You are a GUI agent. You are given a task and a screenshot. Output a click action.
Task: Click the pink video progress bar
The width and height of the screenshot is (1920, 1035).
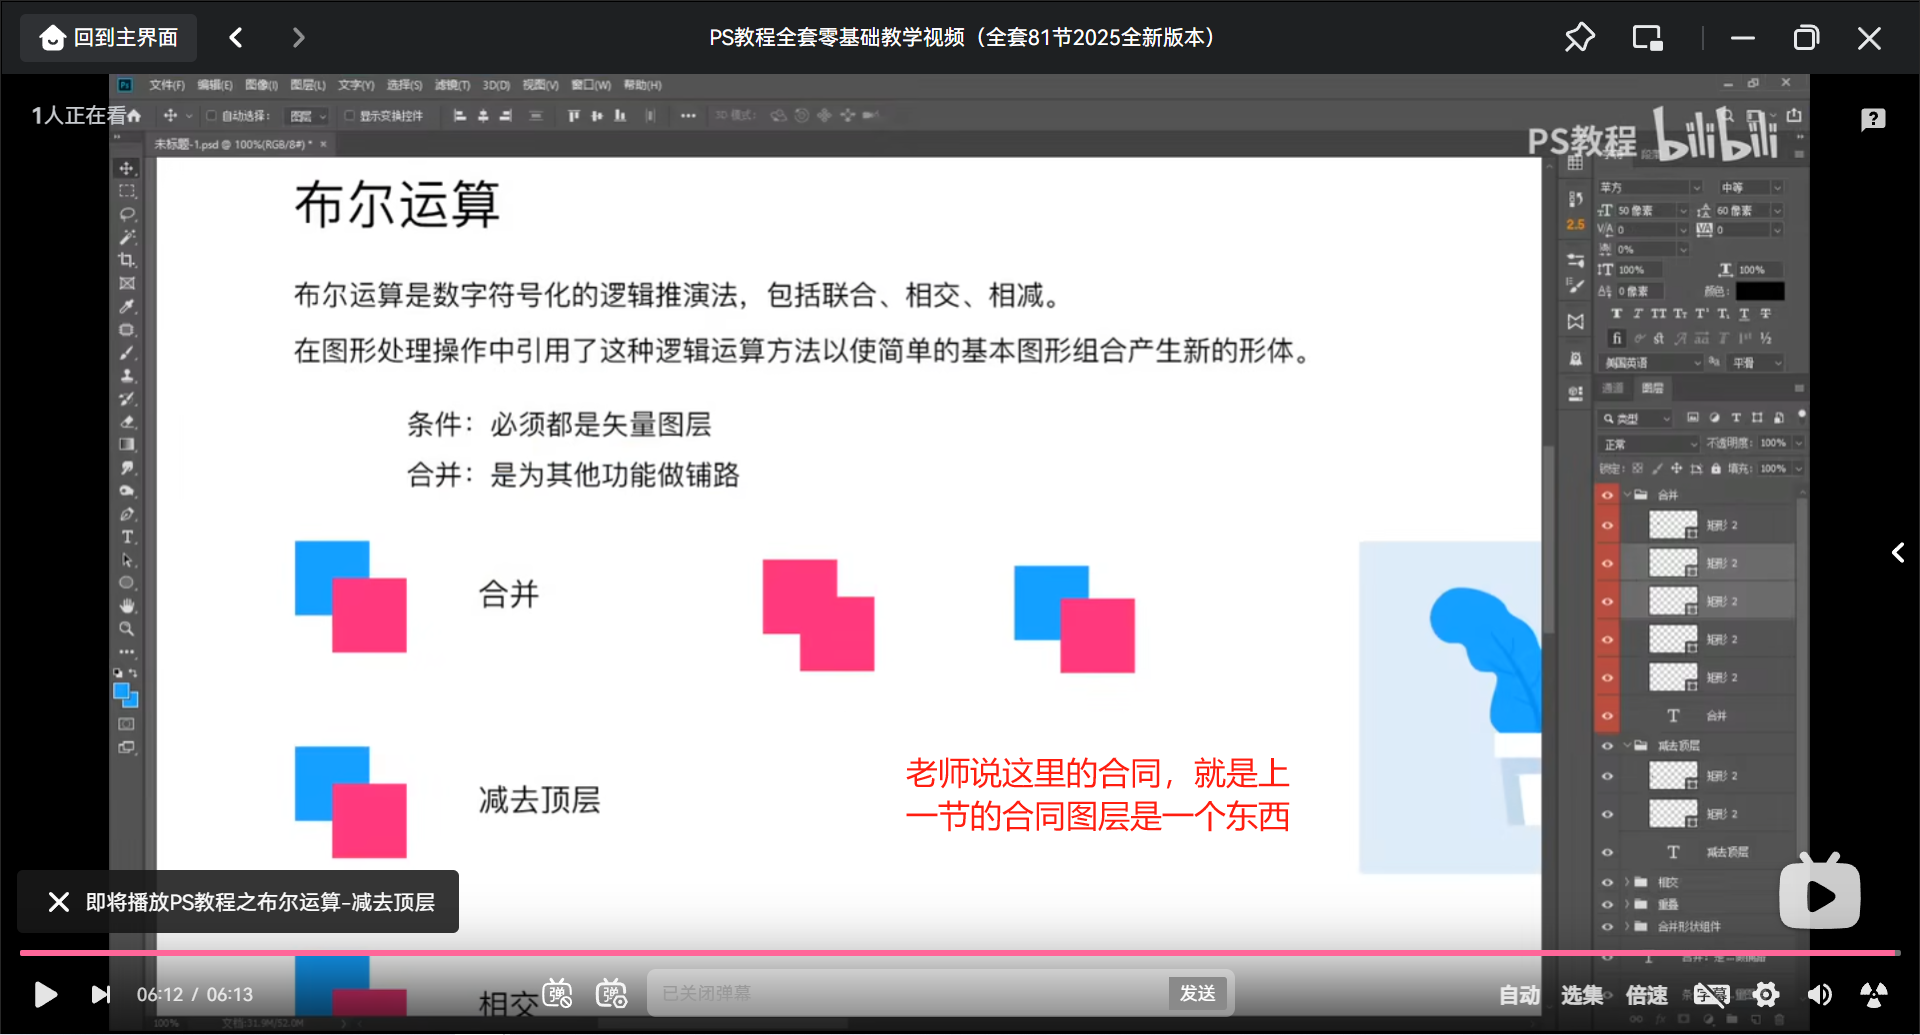(x=960, y=953)
